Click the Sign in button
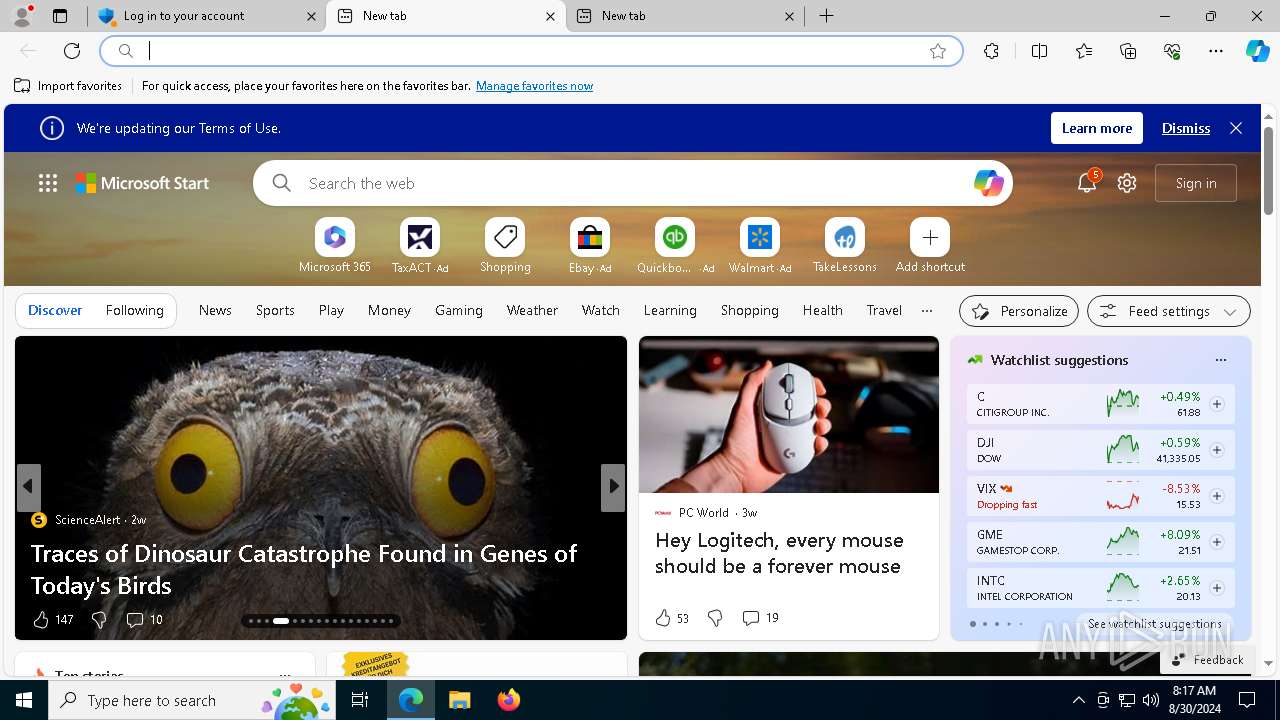 tap(1196, 183)
